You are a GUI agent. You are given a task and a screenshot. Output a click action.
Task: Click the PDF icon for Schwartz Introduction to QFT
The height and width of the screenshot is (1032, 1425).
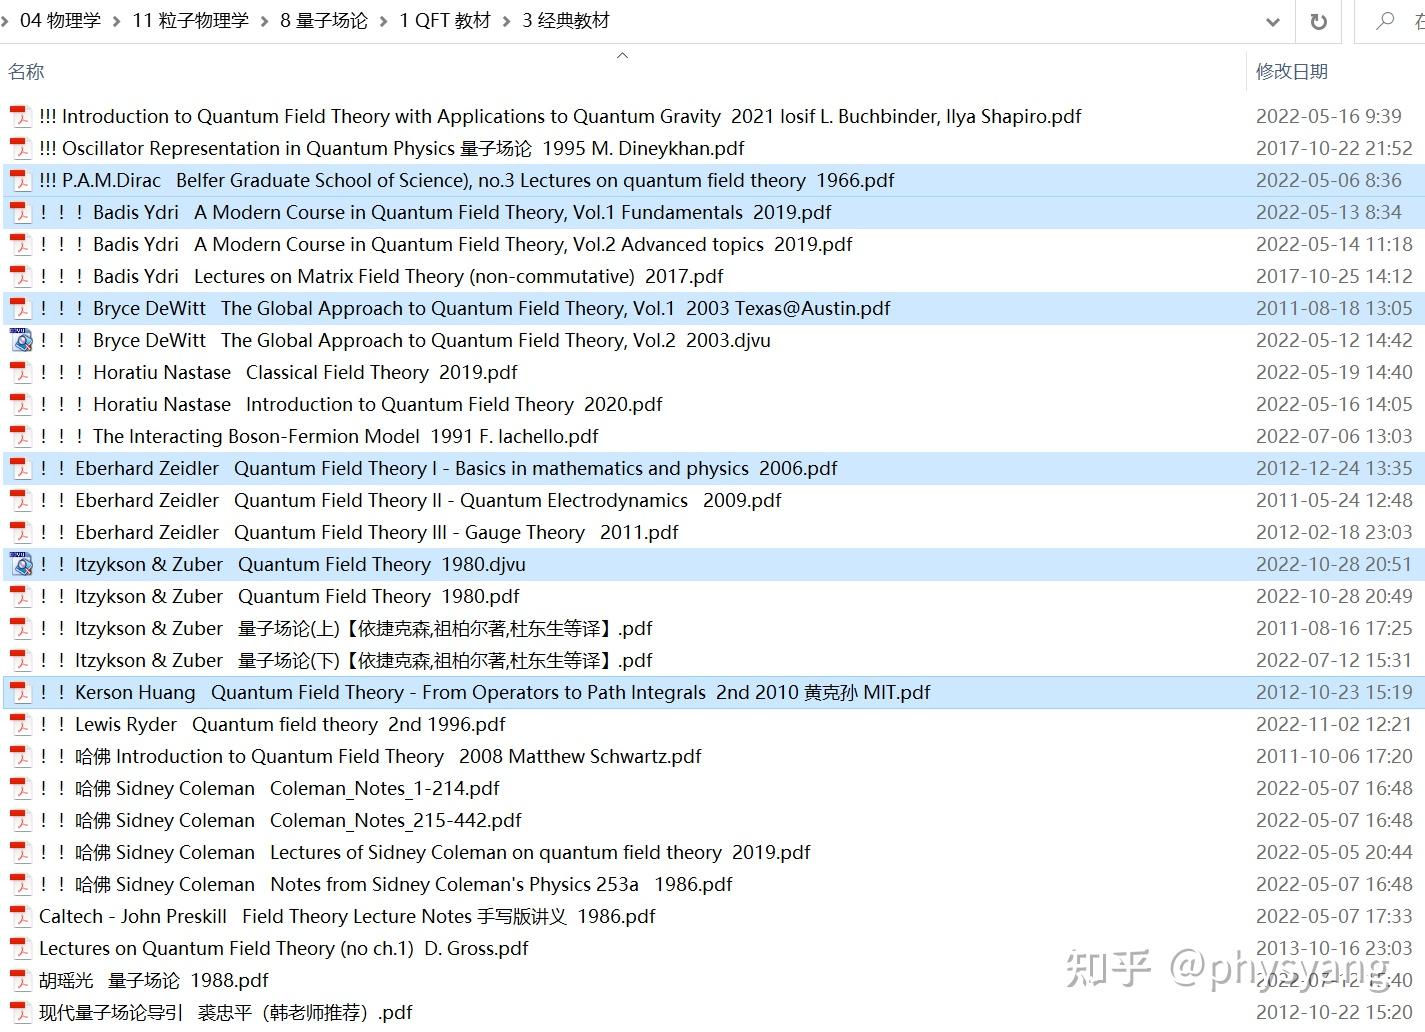click(20, 756)
